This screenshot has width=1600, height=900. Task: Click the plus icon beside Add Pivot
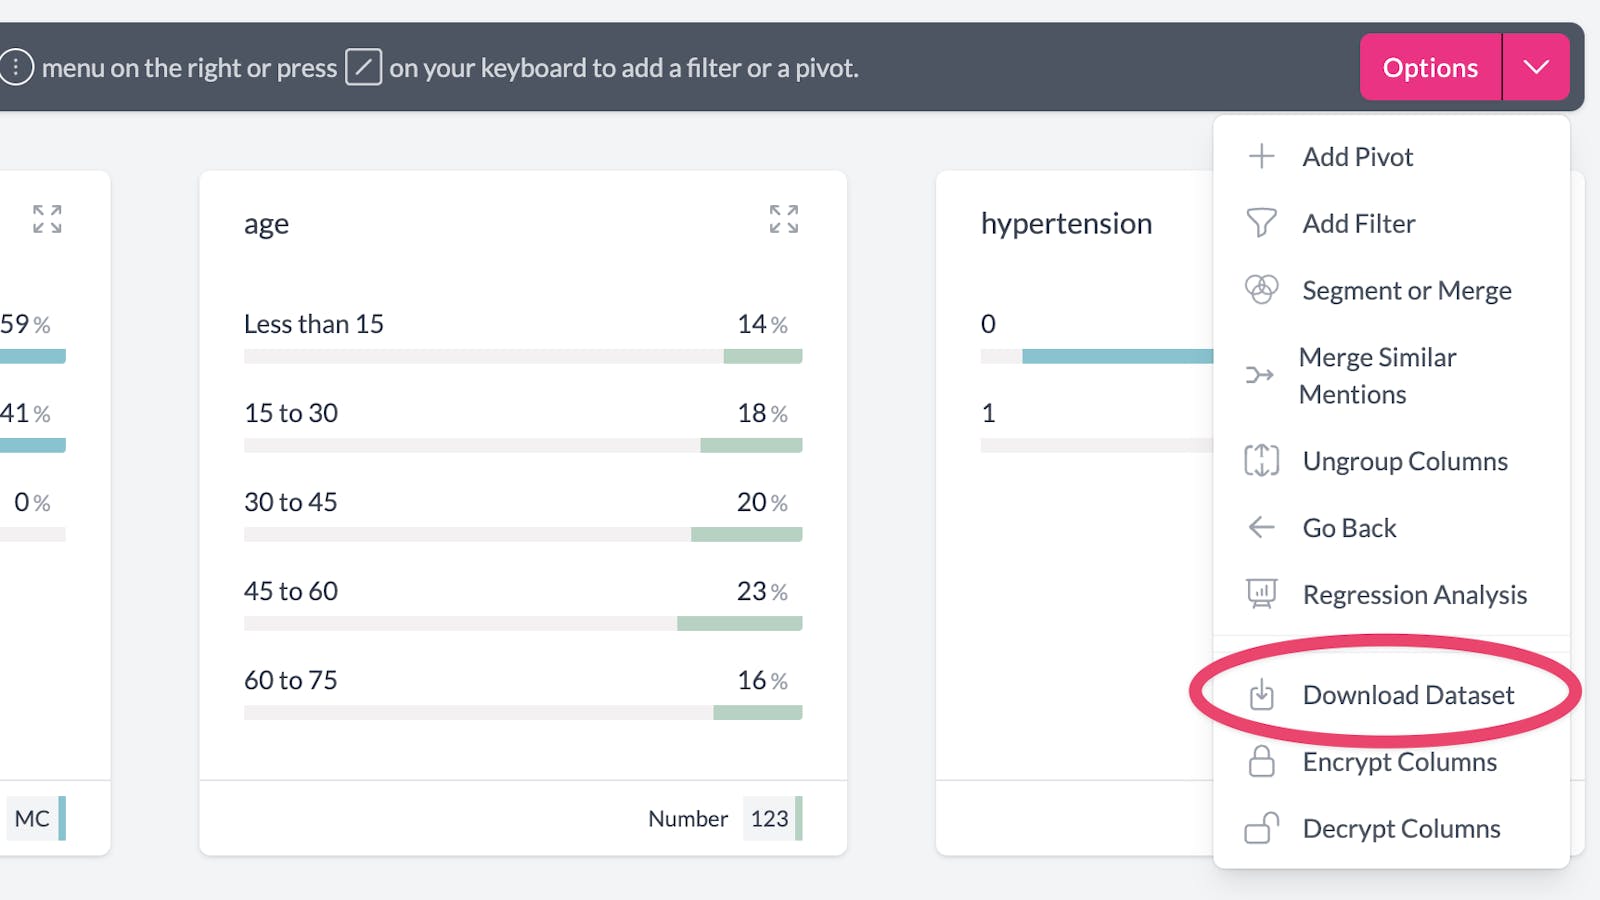[x=1261, y=156]
